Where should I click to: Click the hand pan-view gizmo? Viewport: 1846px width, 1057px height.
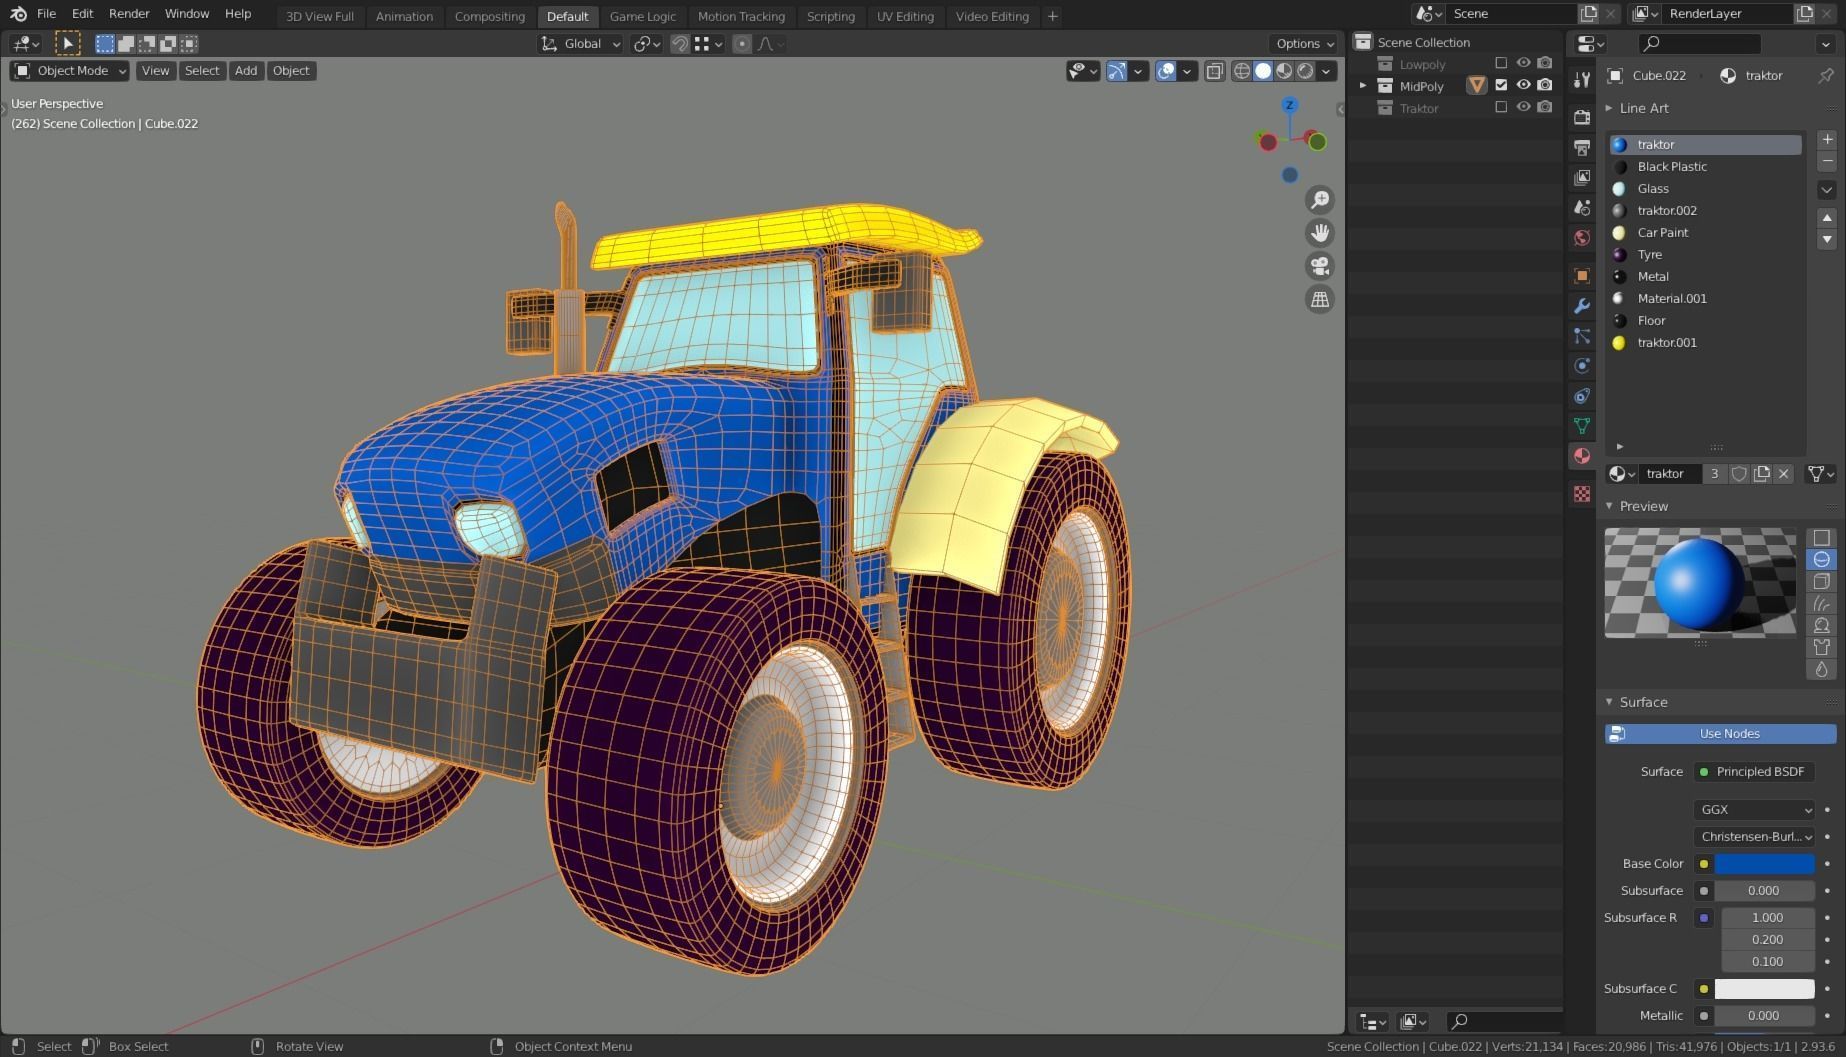1320,233
